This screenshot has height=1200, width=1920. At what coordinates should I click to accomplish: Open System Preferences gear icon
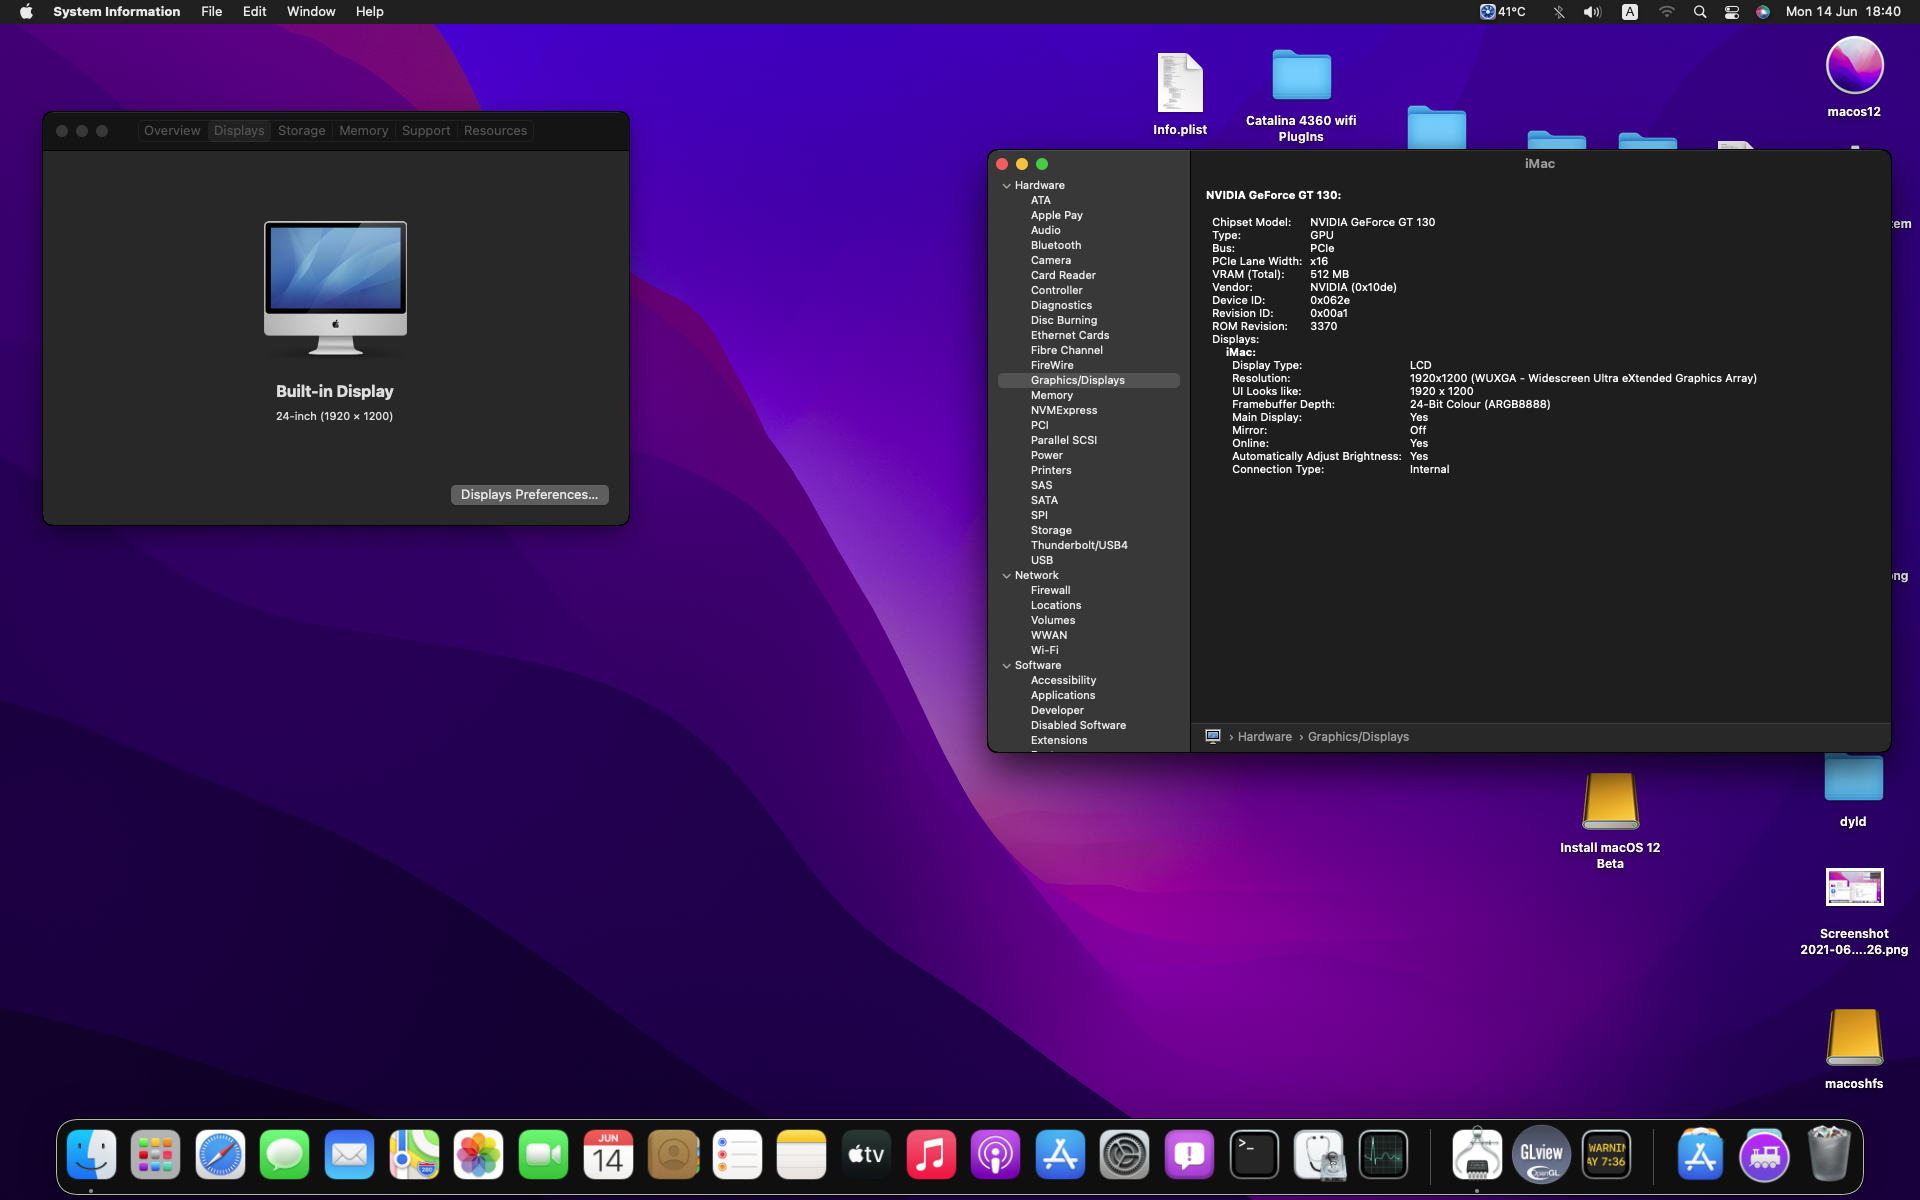pos(1124,1156)
